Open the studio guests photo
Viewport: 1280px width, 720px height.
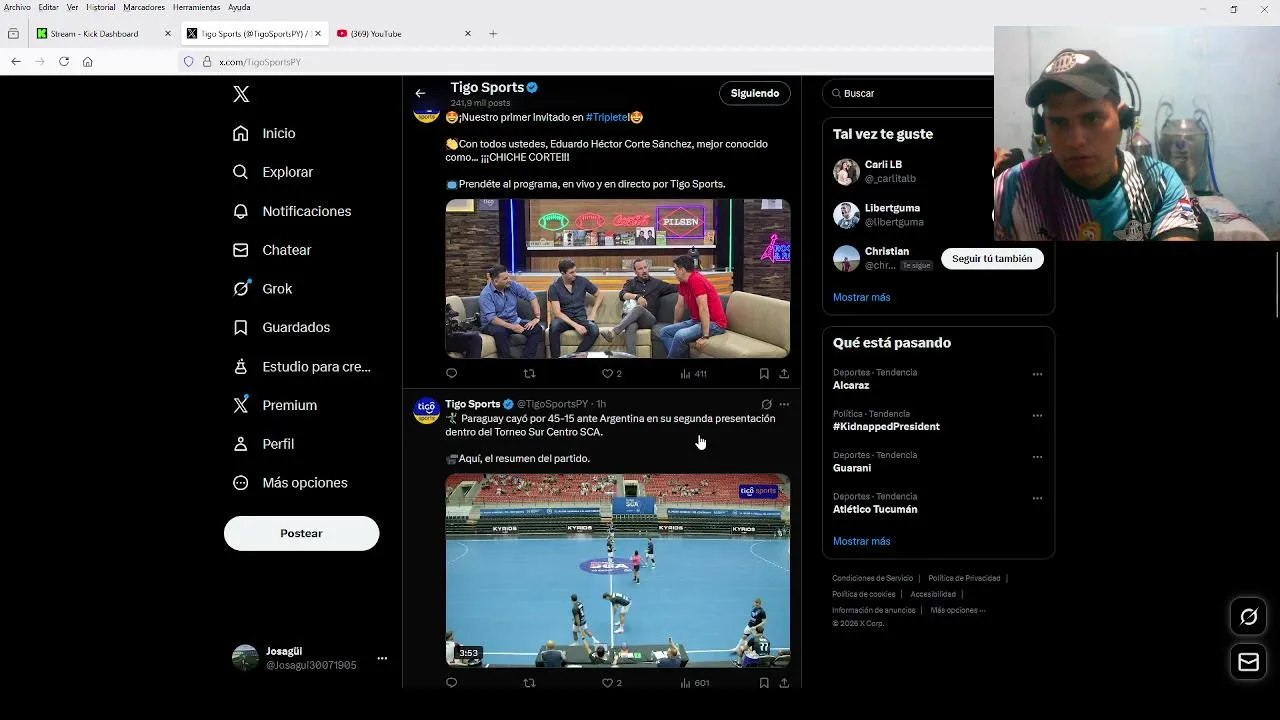[617, 278]
